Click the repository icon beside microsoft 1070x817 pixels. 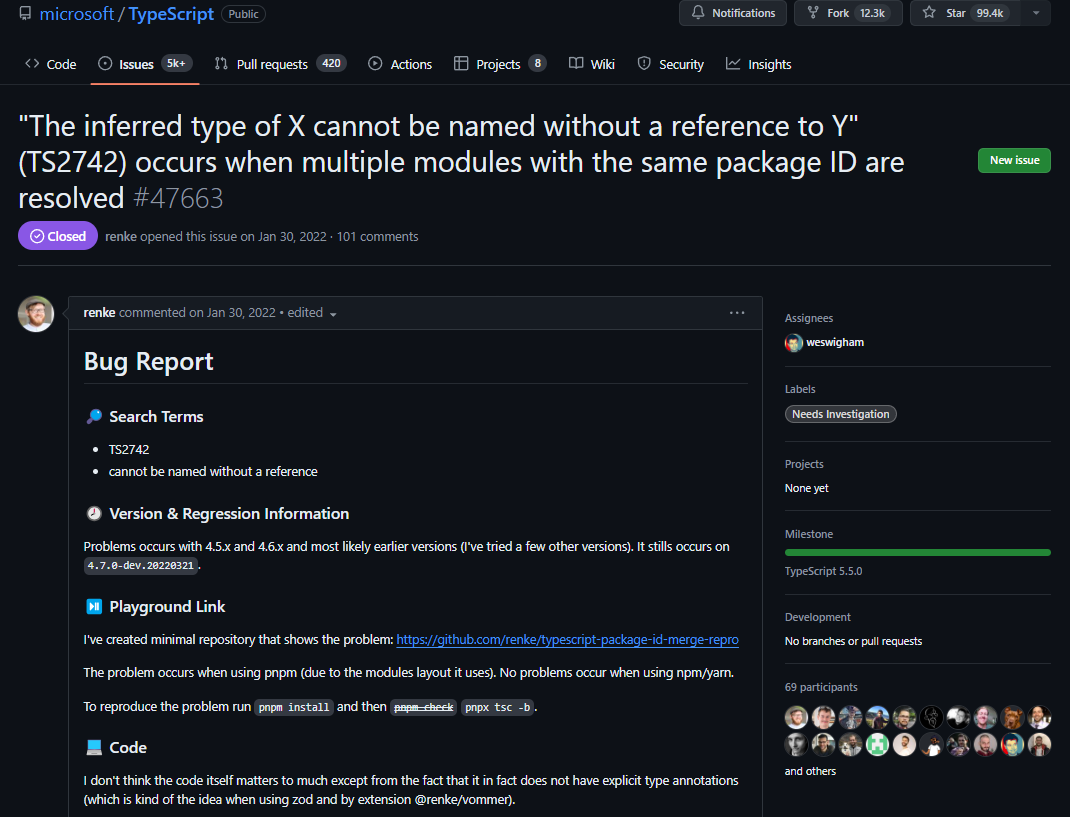(x=25, y=14)
